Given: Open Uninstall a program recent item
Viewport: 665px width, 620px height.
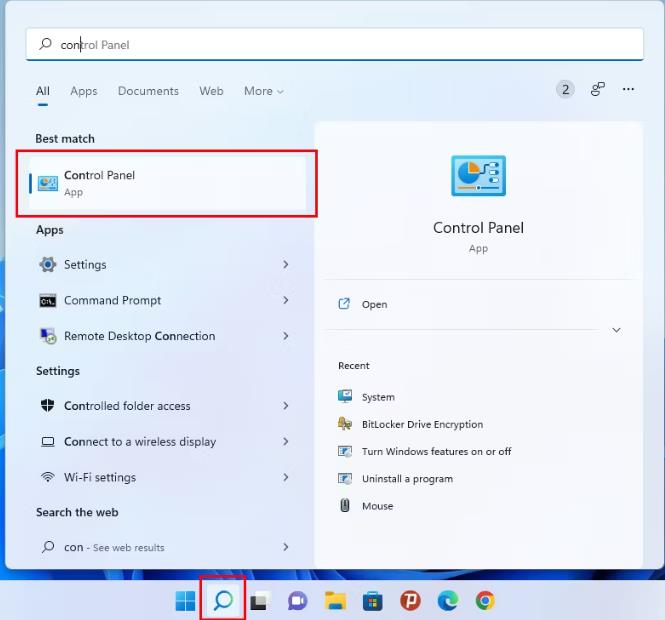Looking at the screenshot, I should pos(407,479).
